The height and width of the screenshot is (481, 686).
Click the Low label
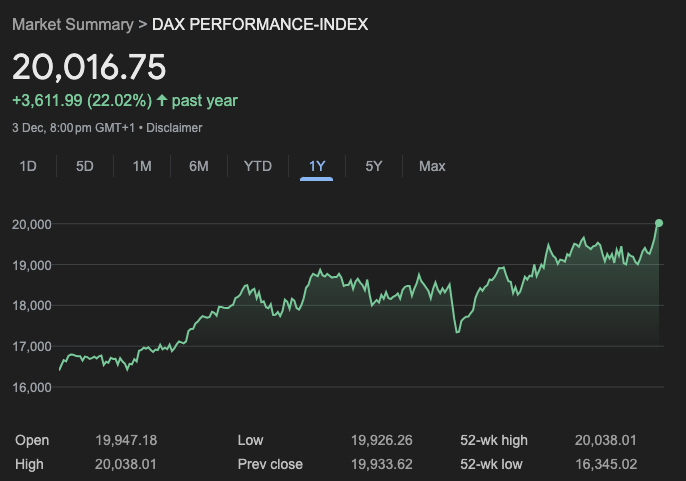pos(250,440)
